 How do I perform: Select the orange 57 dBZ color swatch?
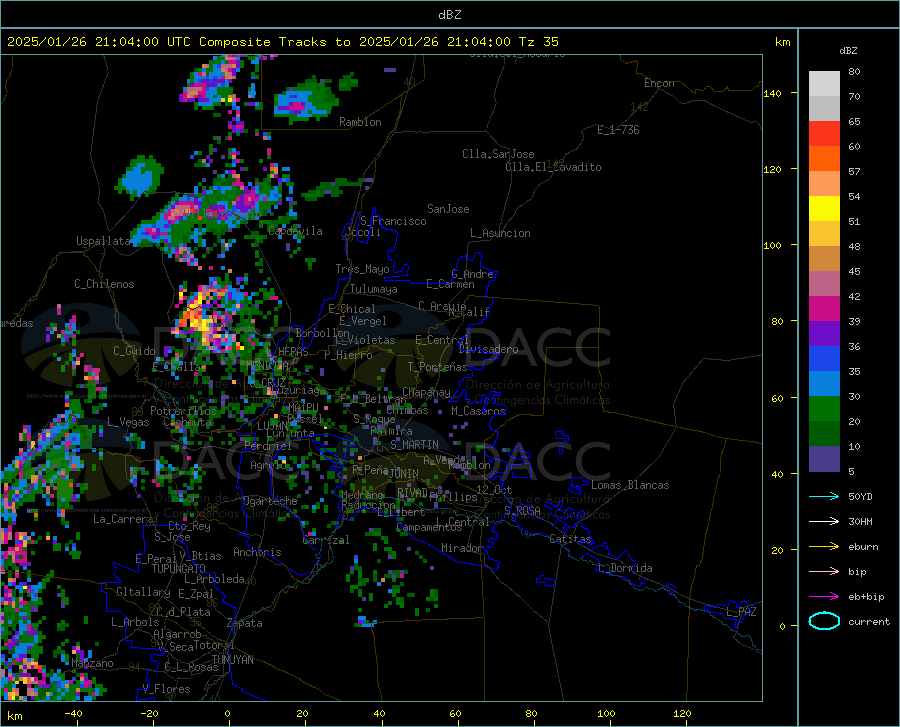point(824,159)
